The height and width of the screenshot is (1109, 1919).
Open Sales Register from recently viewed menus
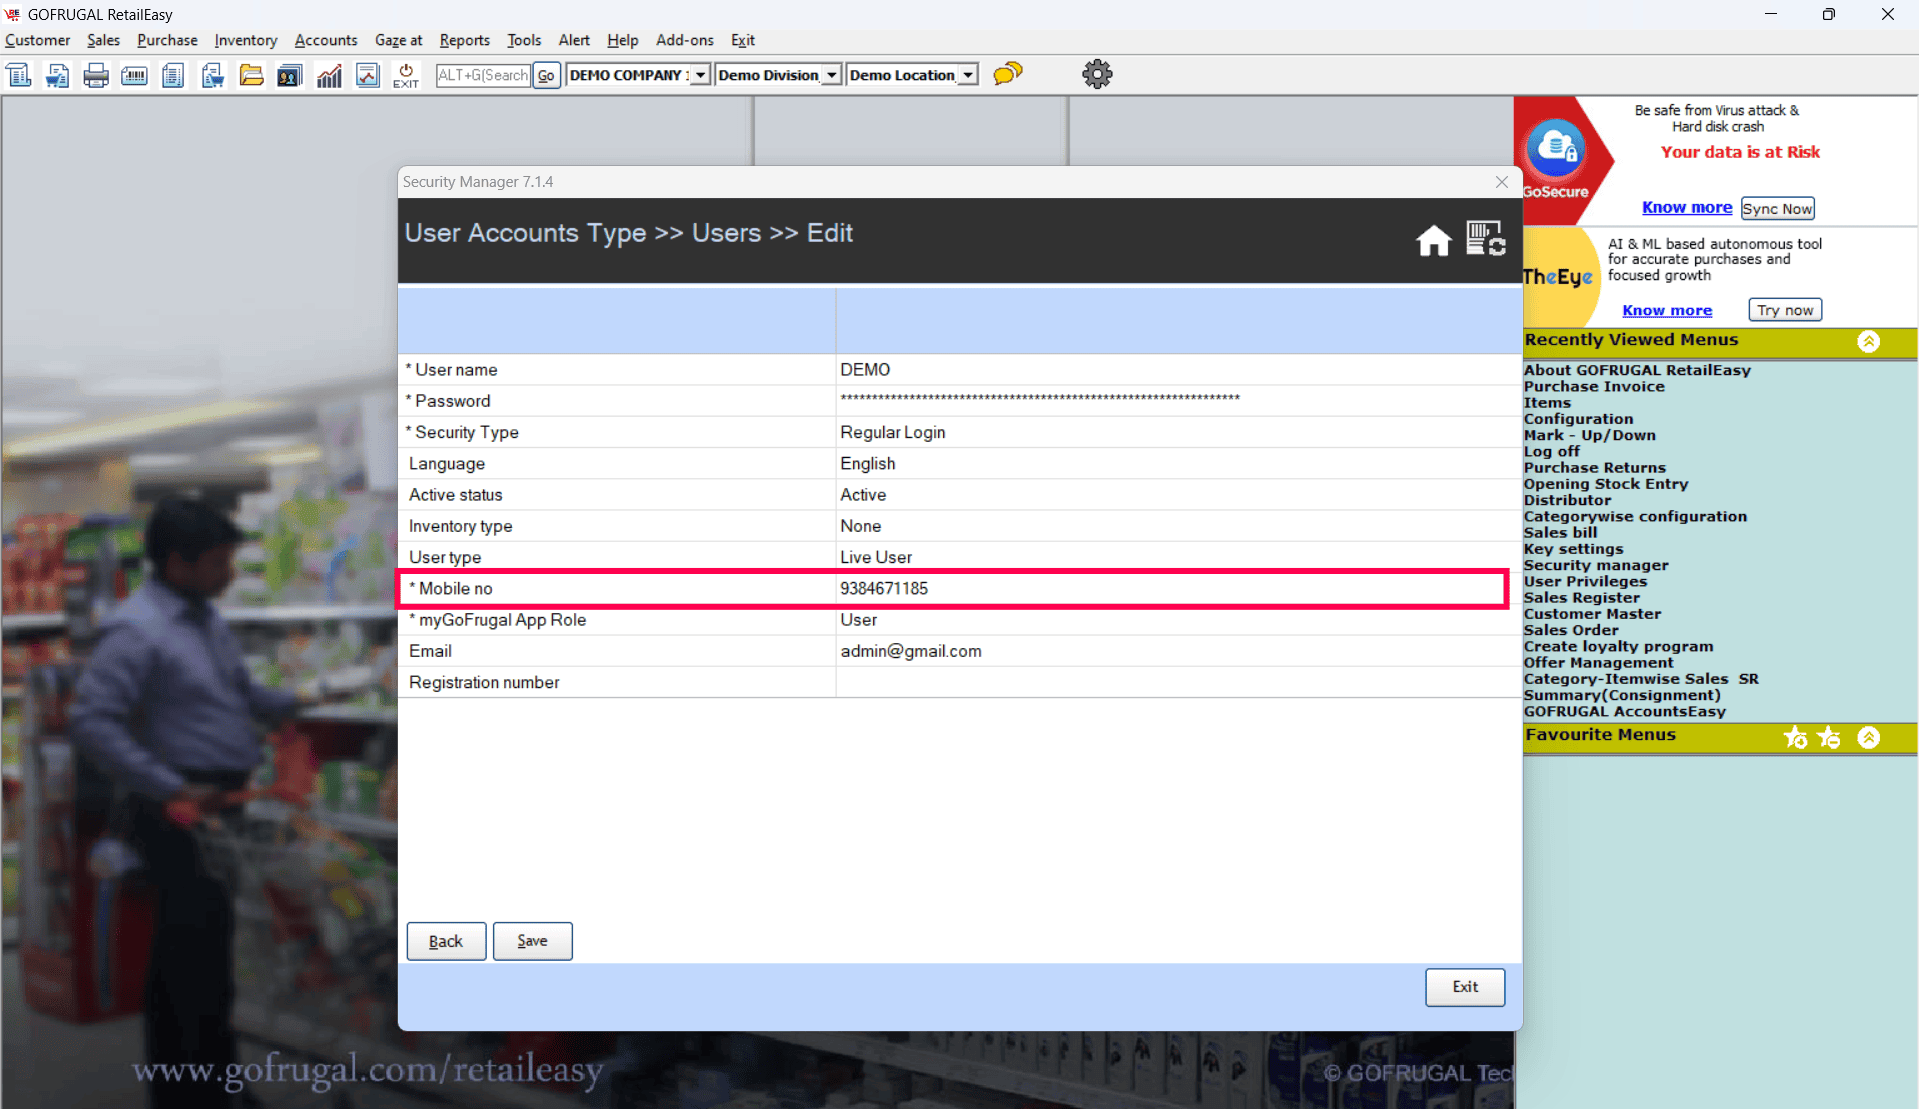1582,598
